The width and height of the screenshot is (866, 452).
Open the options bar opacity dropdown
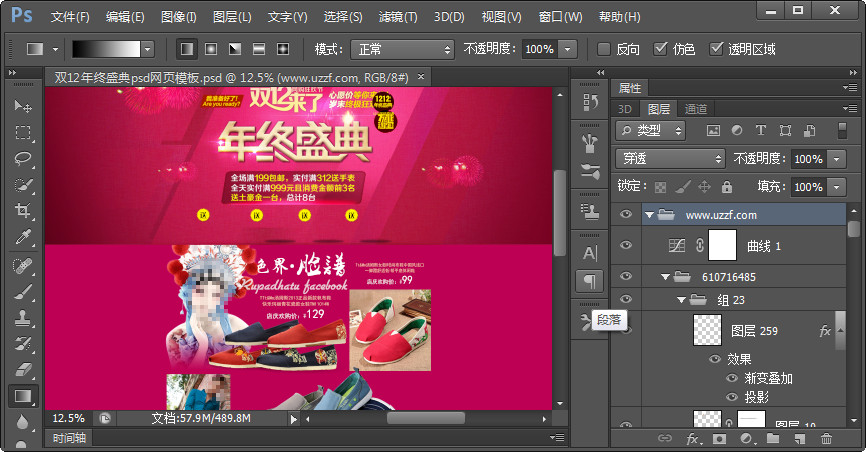[568, 49]
